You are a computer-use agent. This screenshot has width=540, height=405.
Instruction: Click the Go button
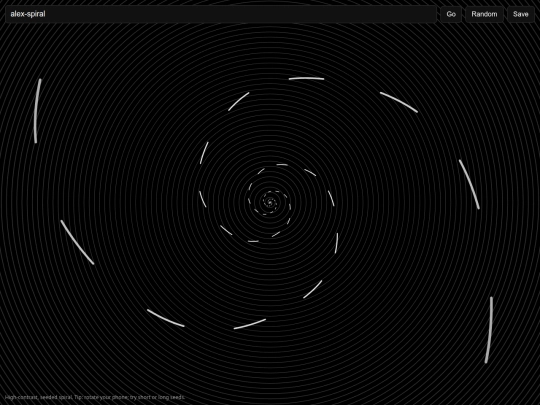(451, 14)
